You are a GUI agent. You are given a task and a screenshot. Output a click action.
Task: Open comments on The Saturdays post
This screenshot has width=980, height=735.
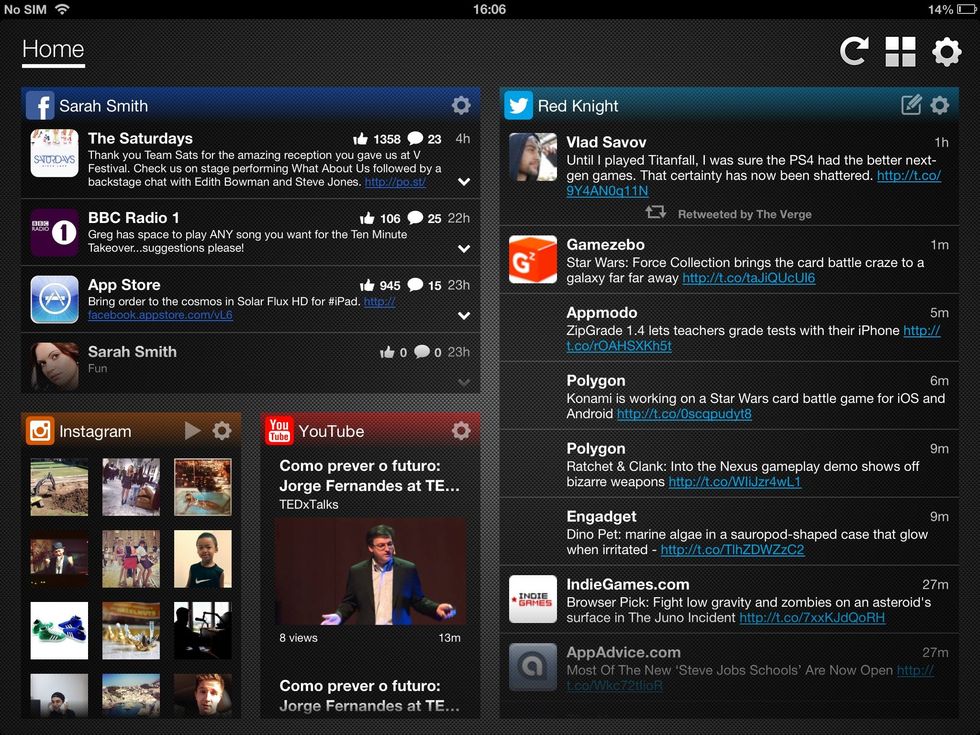point(415,138)
